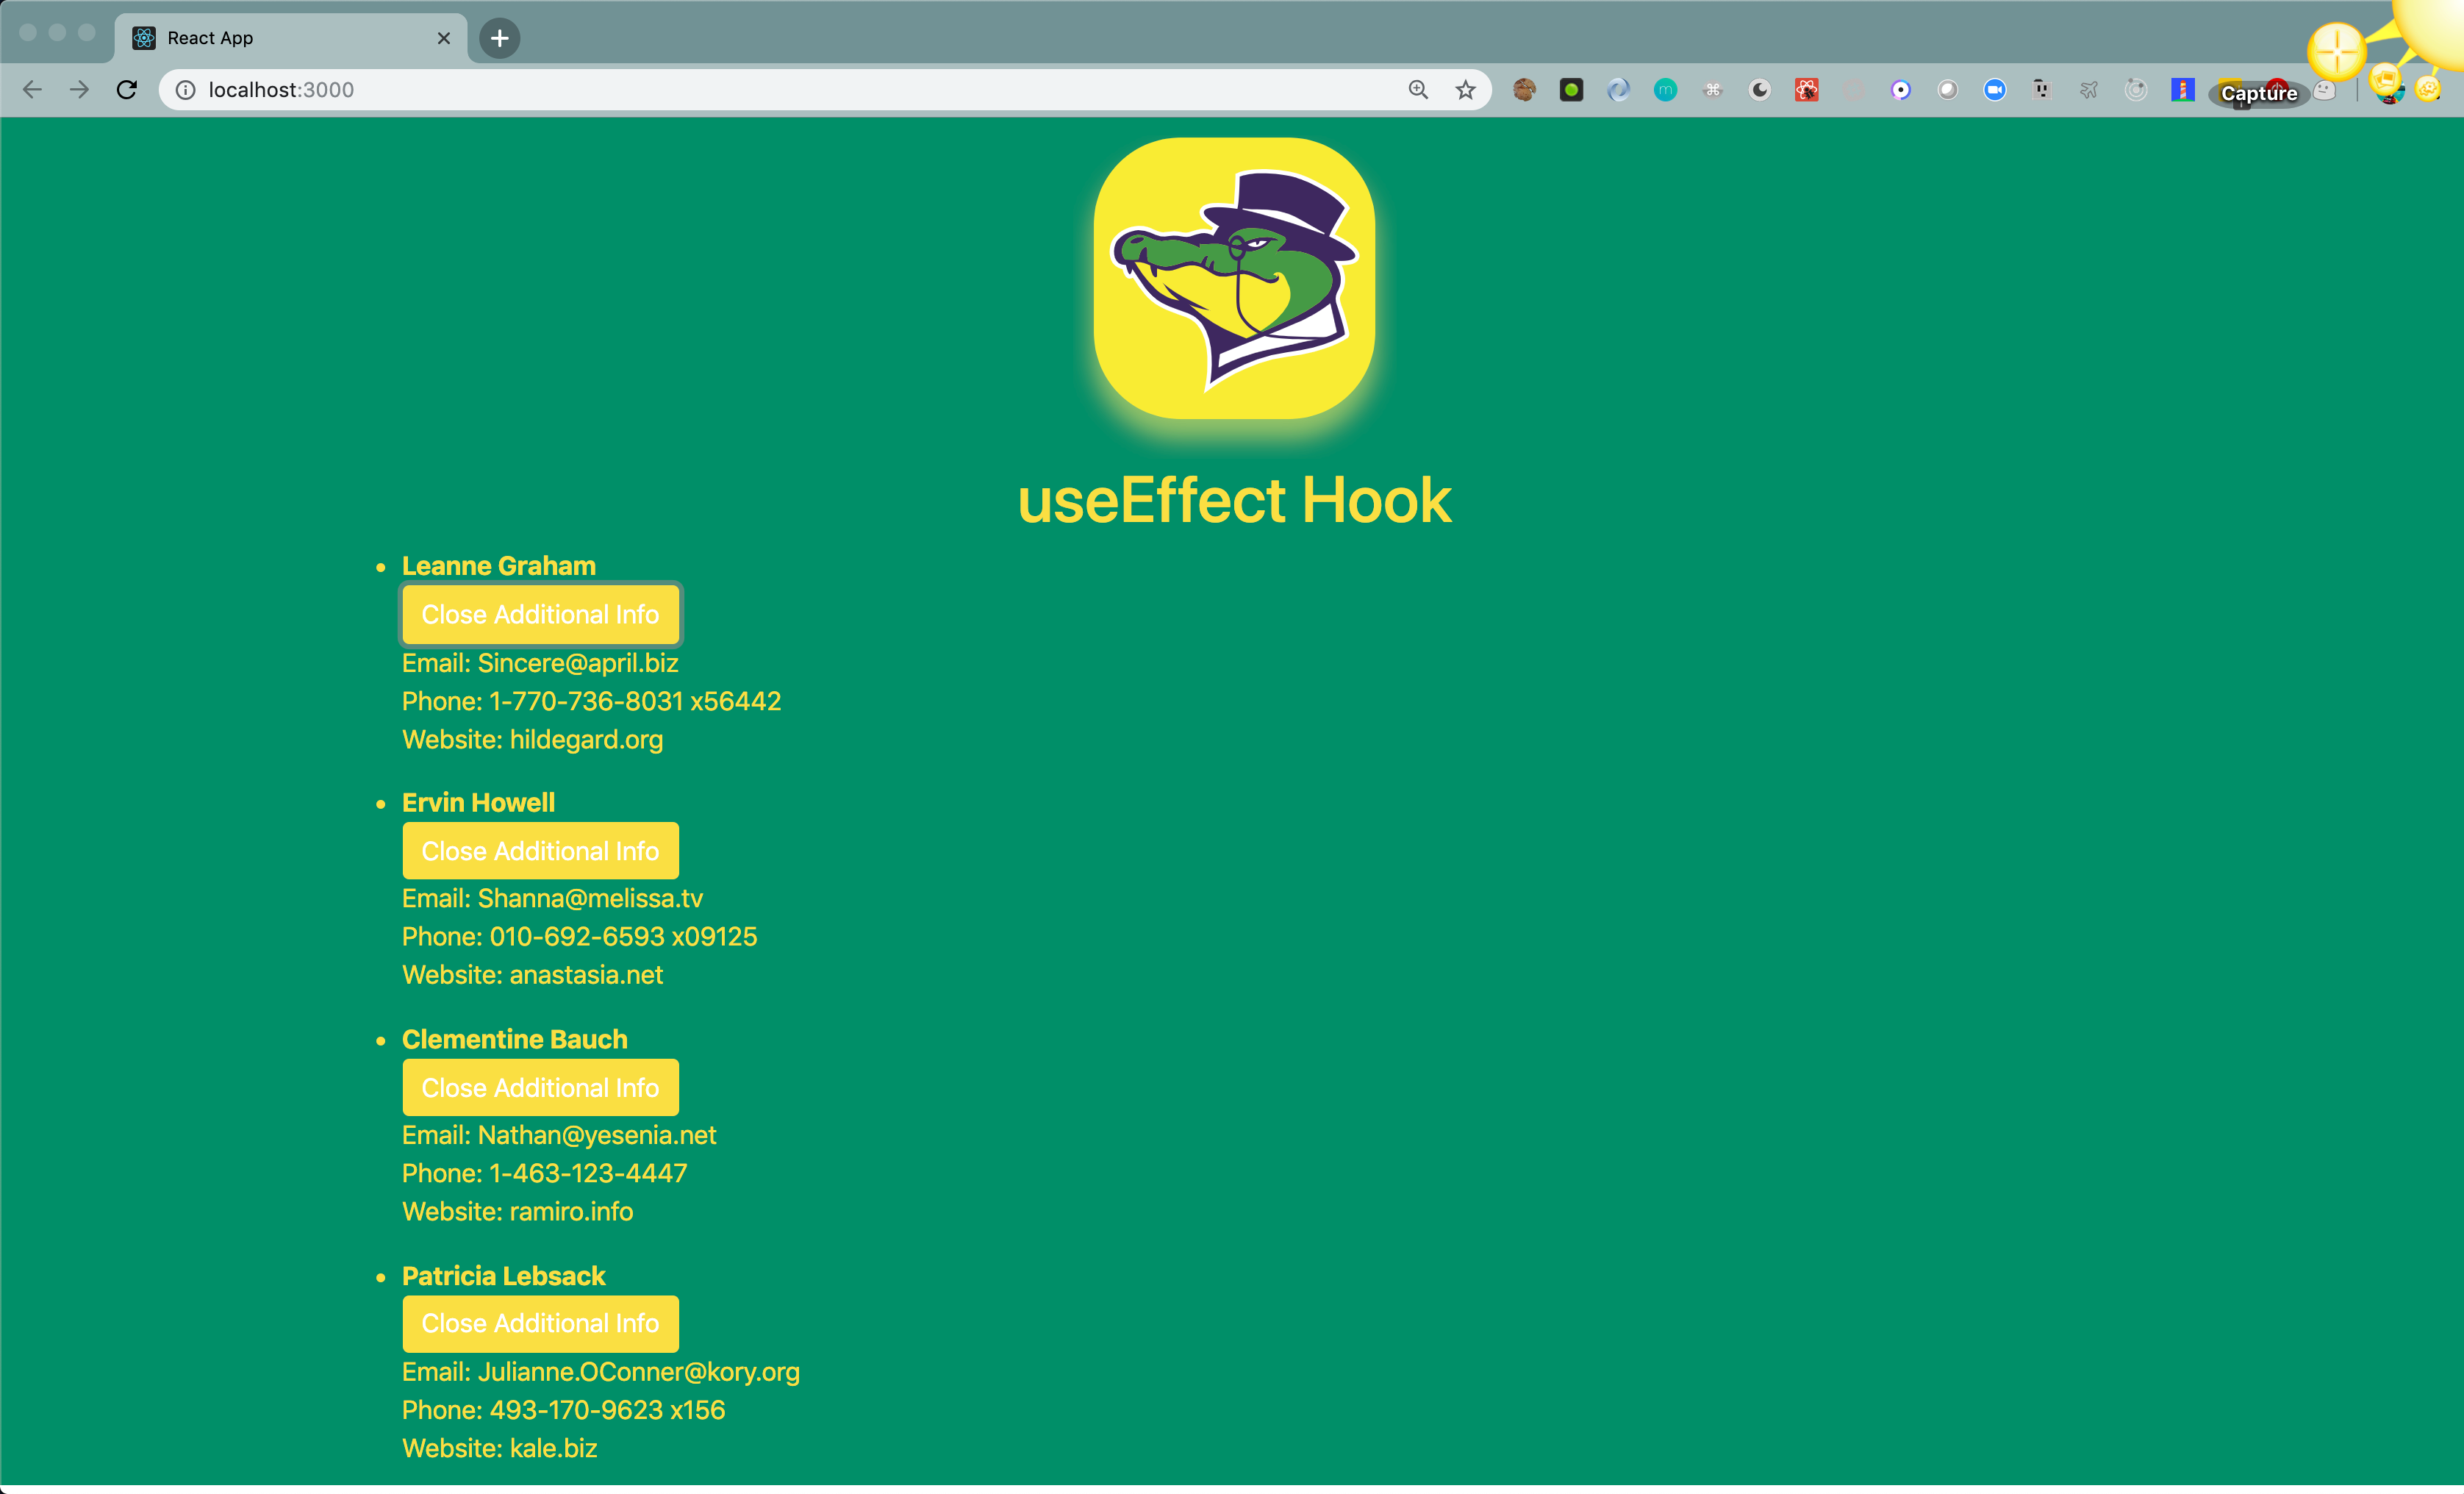Image resolution: width=2464 pixels, height=1494 pixels.
Task: Click the React App favicon icon
Action: point(146,35)
